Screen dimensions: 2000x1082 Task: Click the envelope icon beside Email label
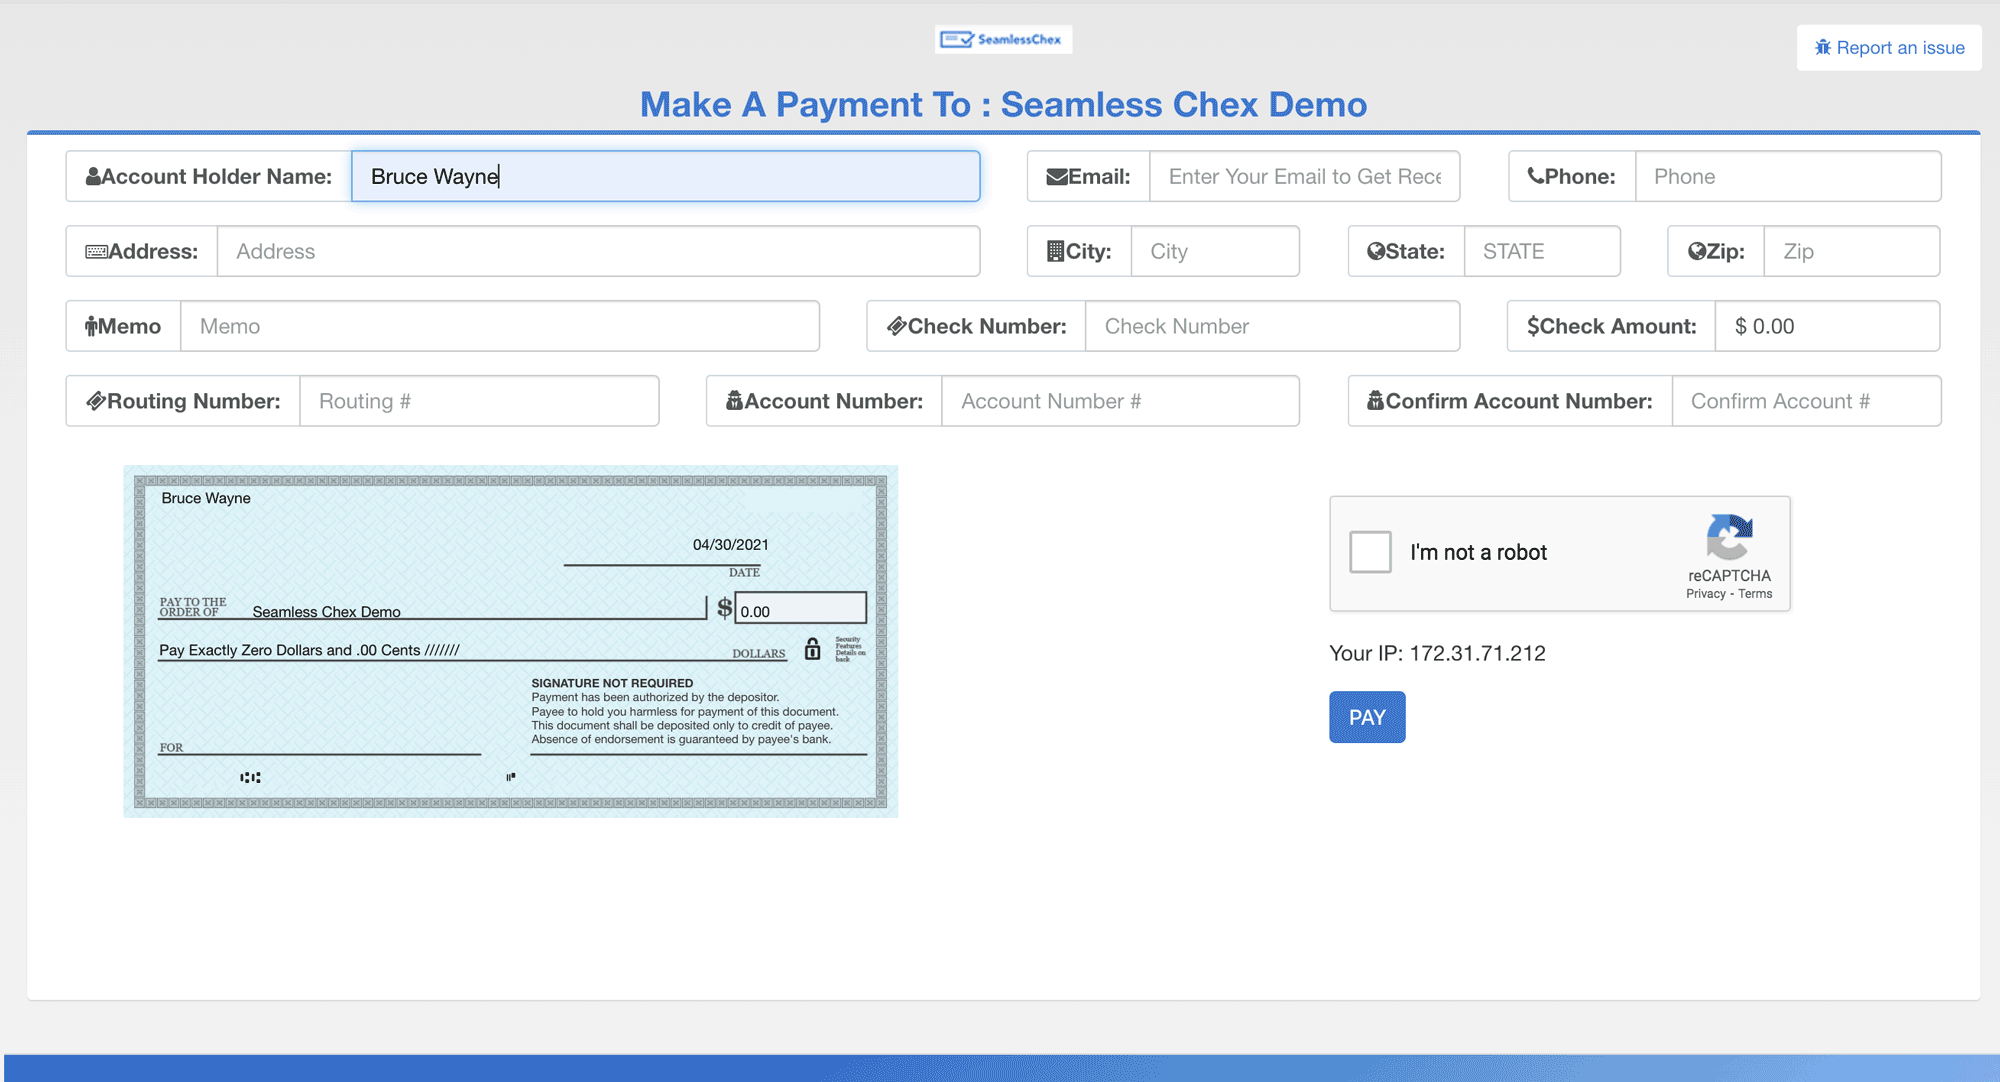click(x=1056, y=177)
